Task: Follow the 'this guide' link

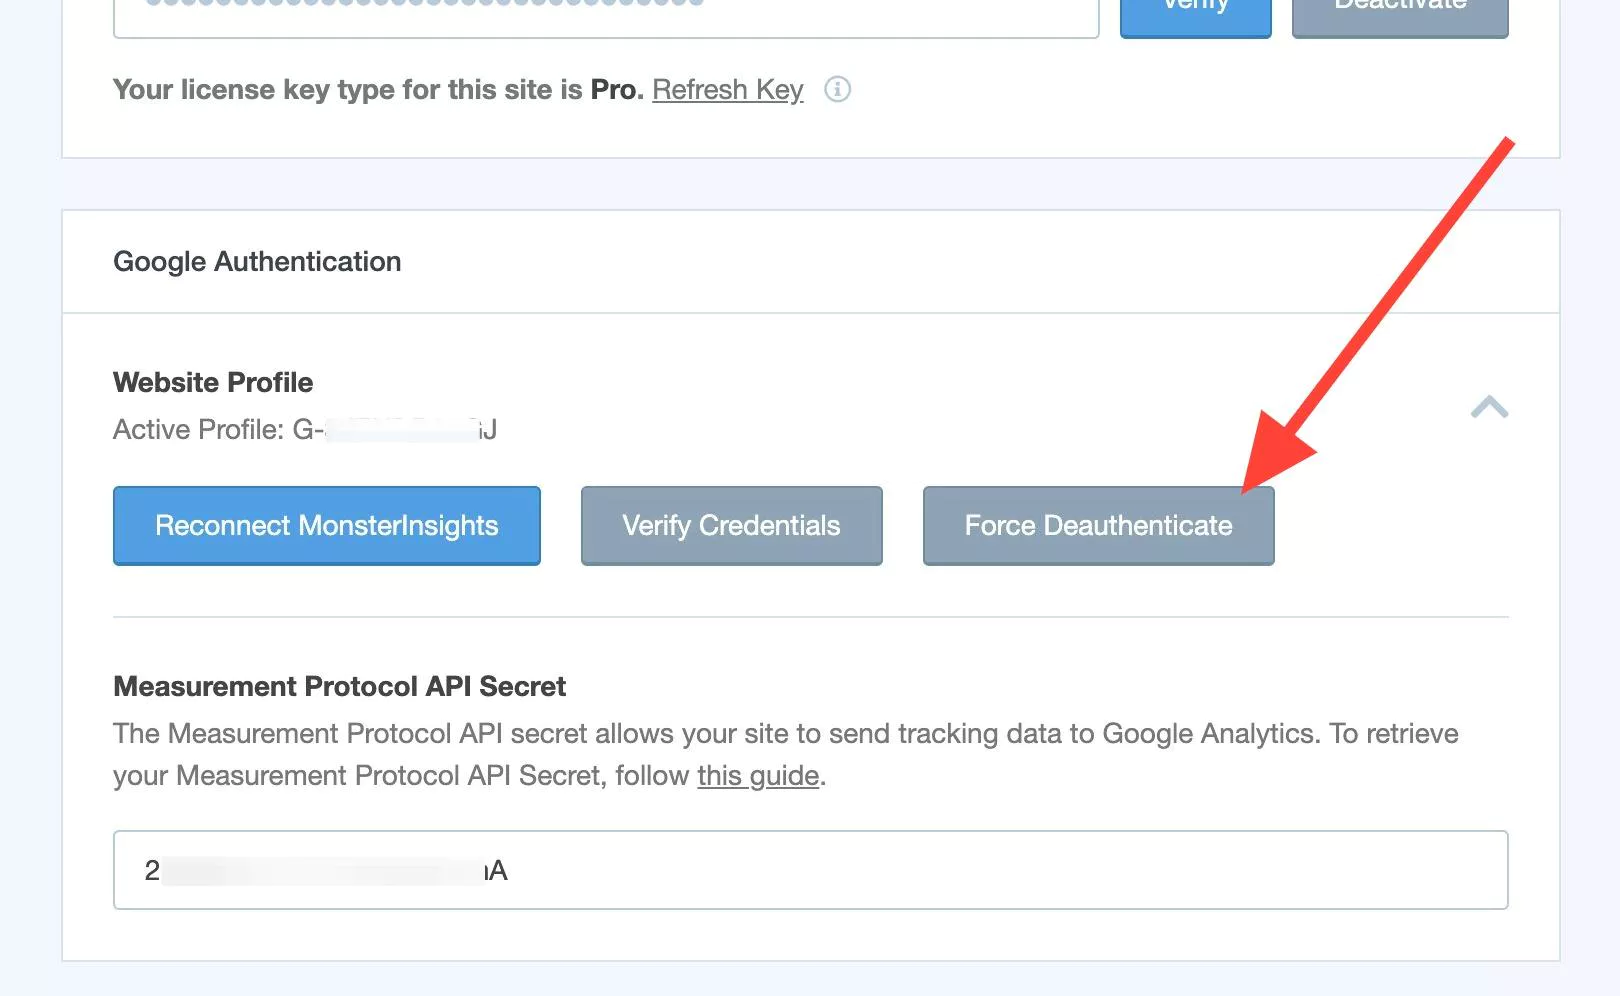Action: click(757, 776)
